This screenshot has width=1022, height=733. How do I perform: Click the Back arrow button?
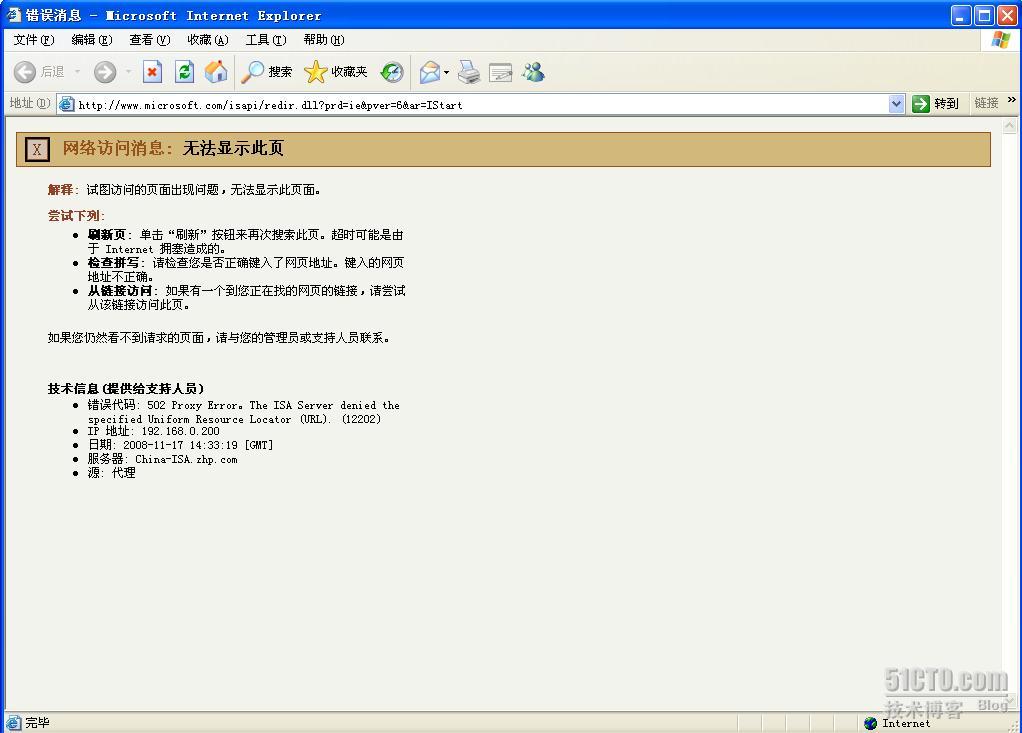(x=25, y=72)
